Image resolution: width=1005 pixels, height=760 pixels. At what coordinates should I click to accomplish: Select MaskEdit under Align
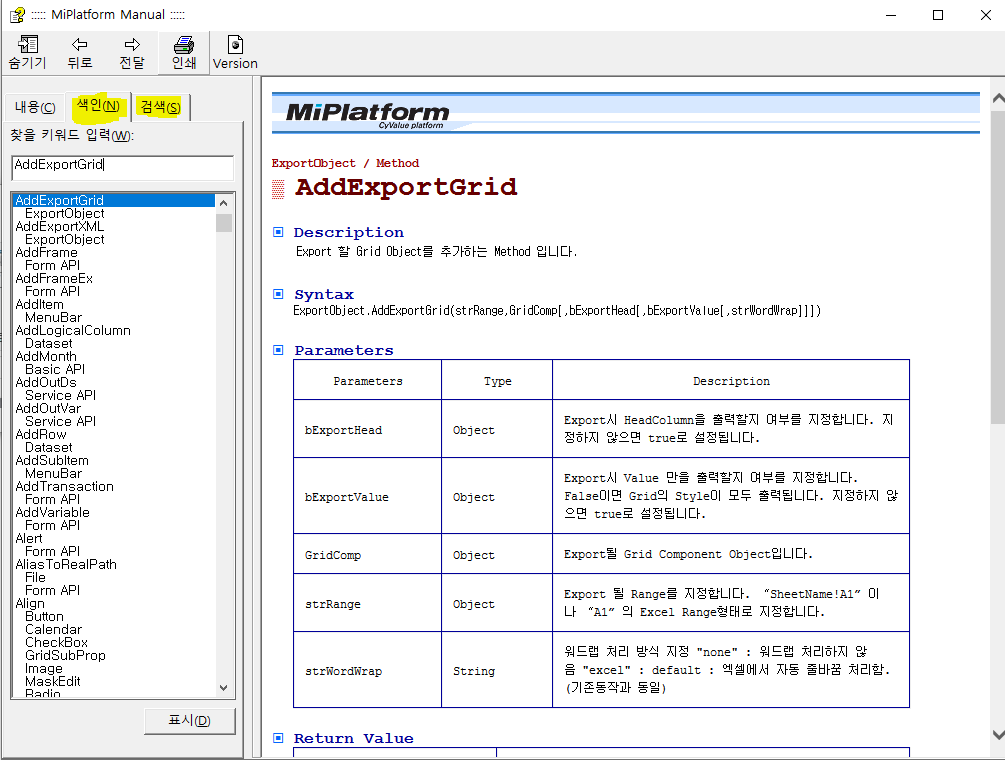click(x=53, y=681)
